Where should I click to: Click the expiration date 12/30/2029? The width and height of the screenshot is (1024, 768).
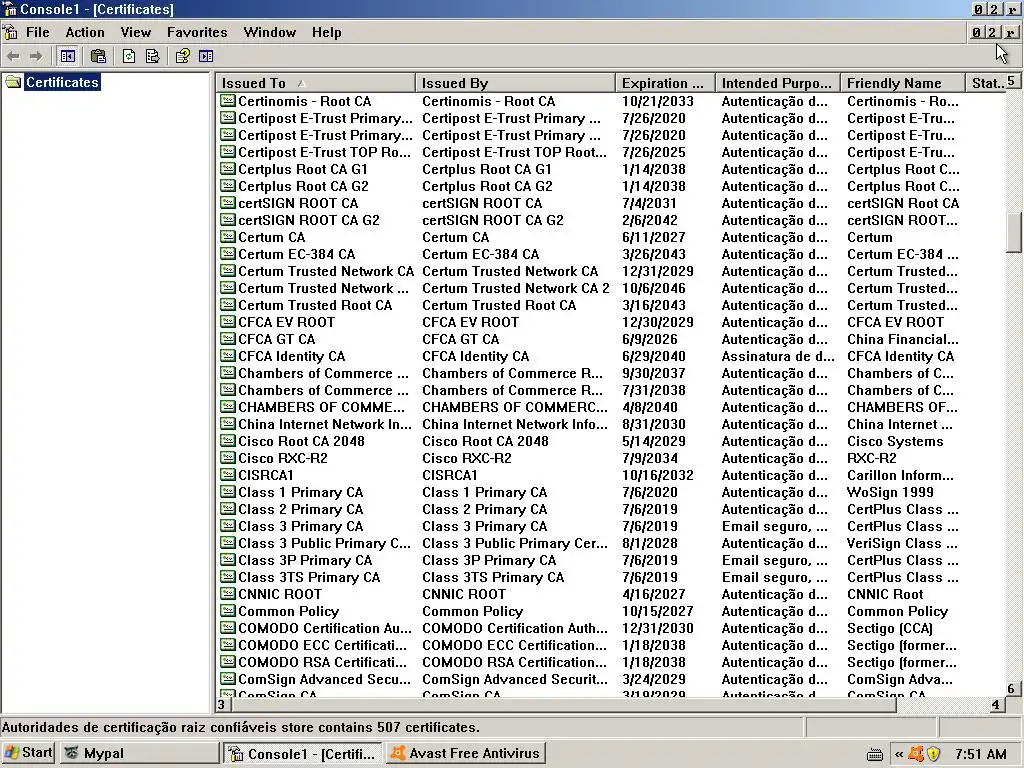(658, 322)
